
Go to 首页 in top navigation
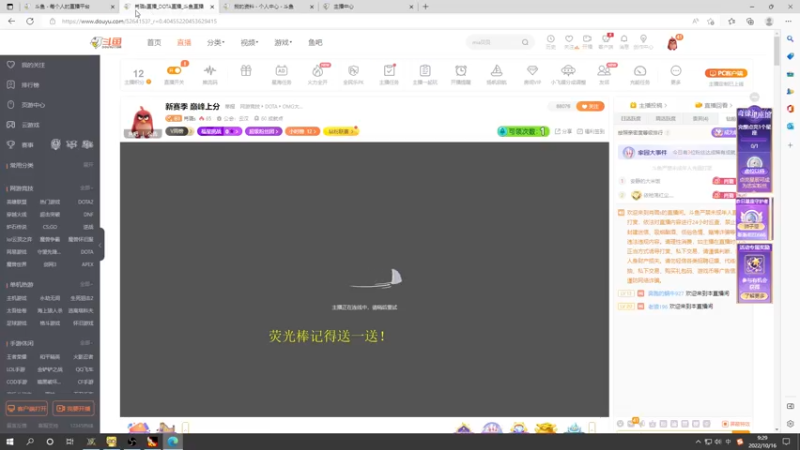tap(154, 42)
